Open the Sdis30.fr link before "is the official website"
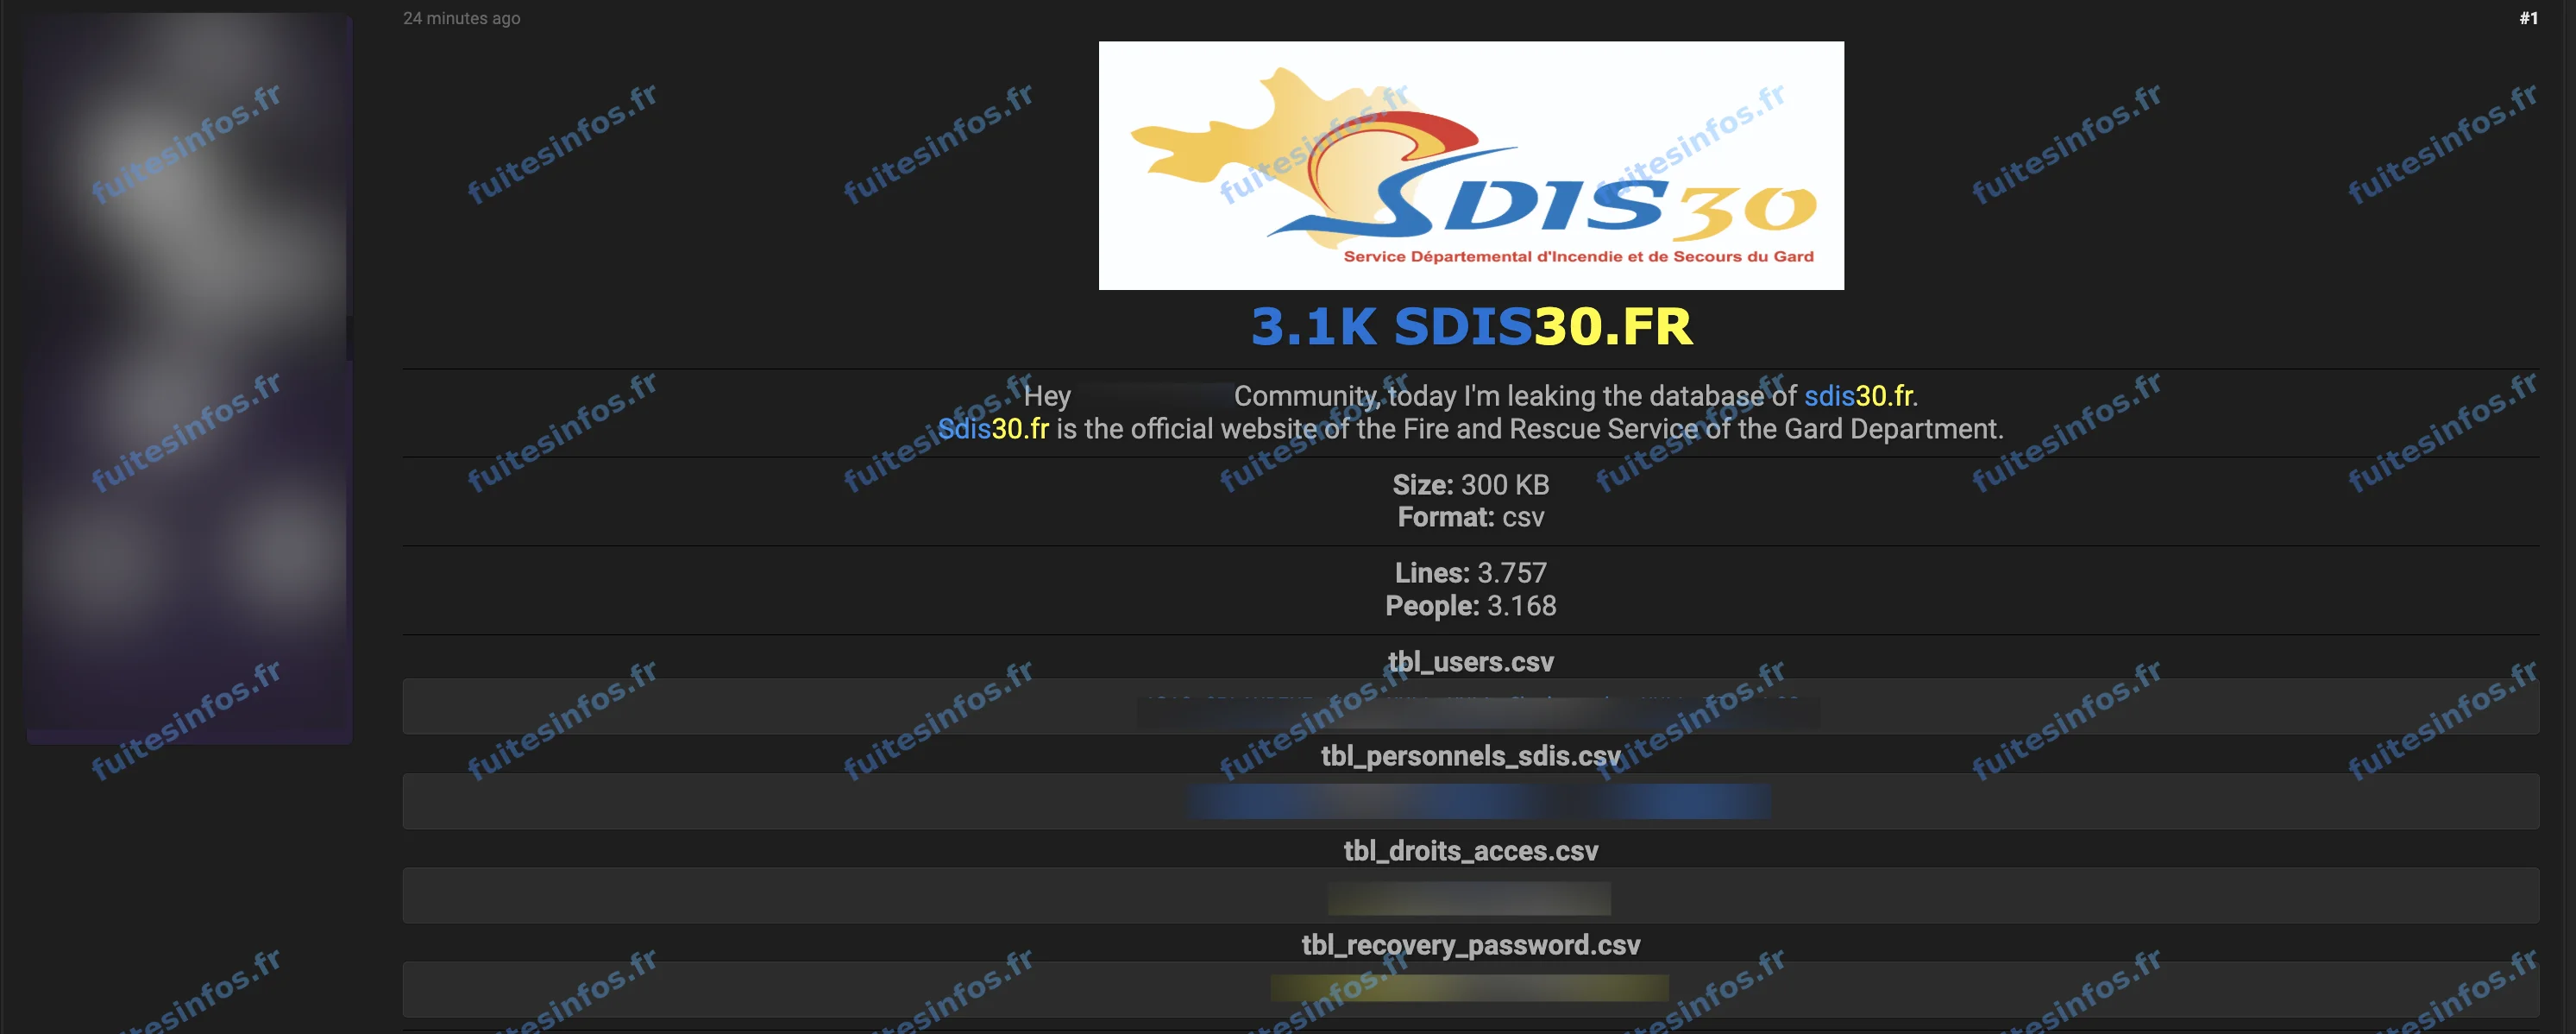Screen dimensions: 2576x1034 [993, 429]
